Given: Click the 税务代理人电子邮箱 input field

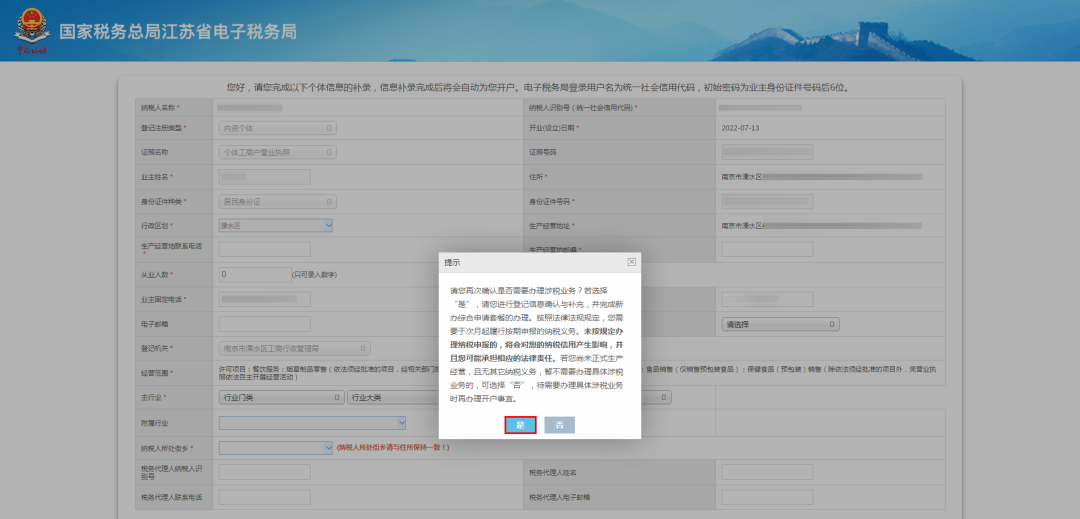Looking at the screenshot, I should 767,497.
